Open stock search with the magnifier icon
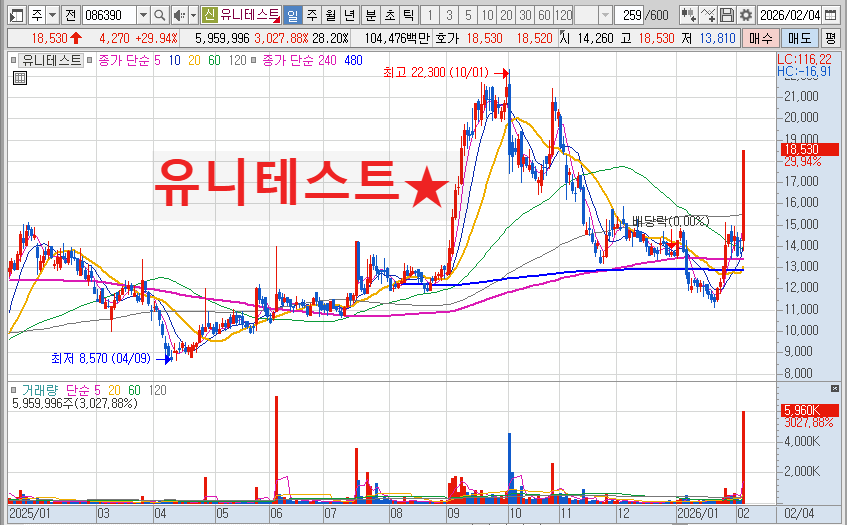Screen dimensions: 847x525 [x=159, y=15]
